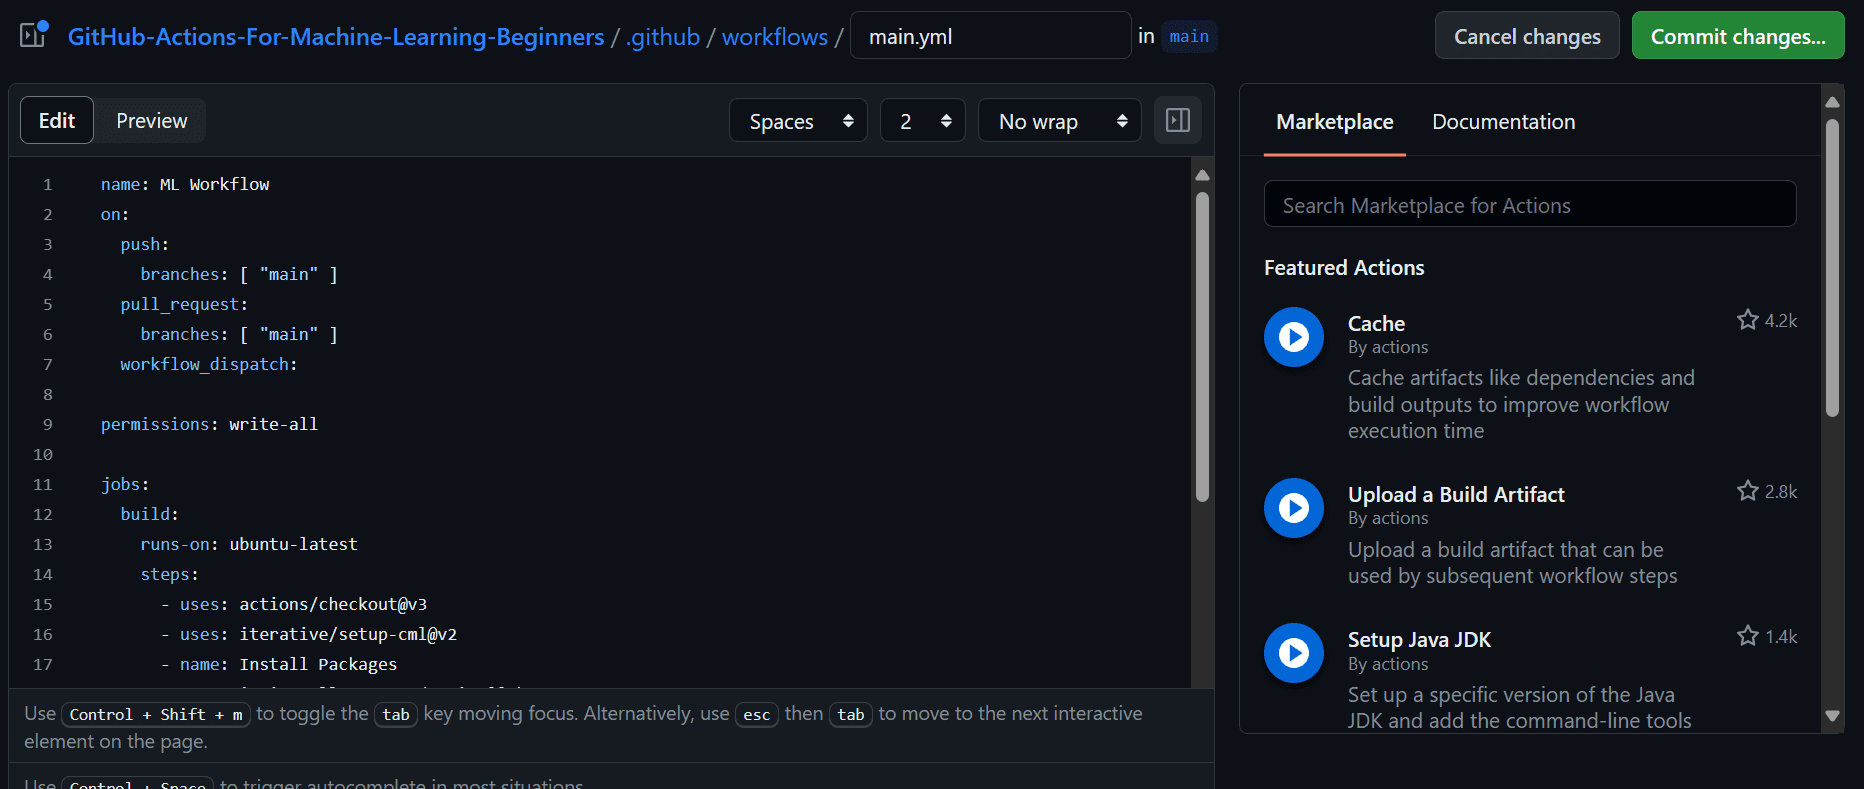Click the 'name: Install Packages' line
This screenshot has height=789, width=1864.
[279, 664]
